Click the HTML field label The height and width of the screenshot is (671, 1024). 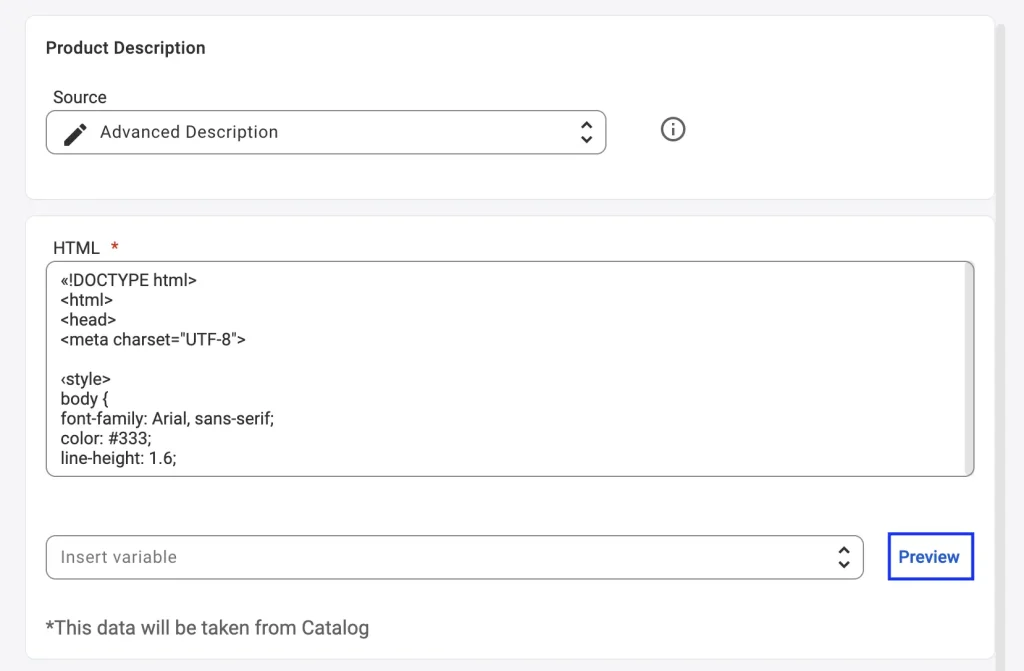click(x=76, y=247)
